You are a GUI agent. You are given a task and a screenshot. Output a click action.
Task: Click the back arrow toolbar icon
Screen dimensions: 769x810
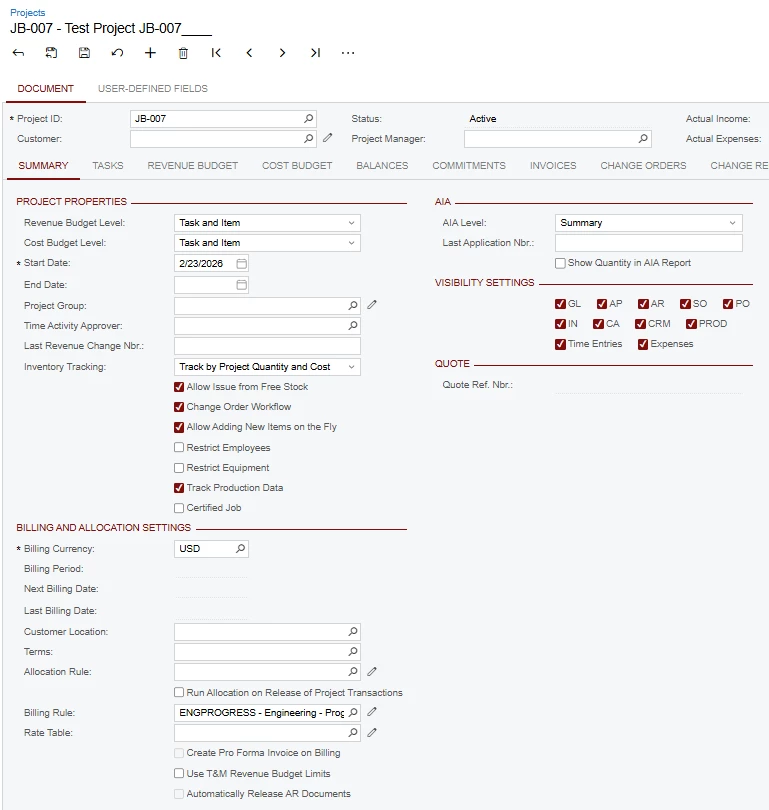18,53
